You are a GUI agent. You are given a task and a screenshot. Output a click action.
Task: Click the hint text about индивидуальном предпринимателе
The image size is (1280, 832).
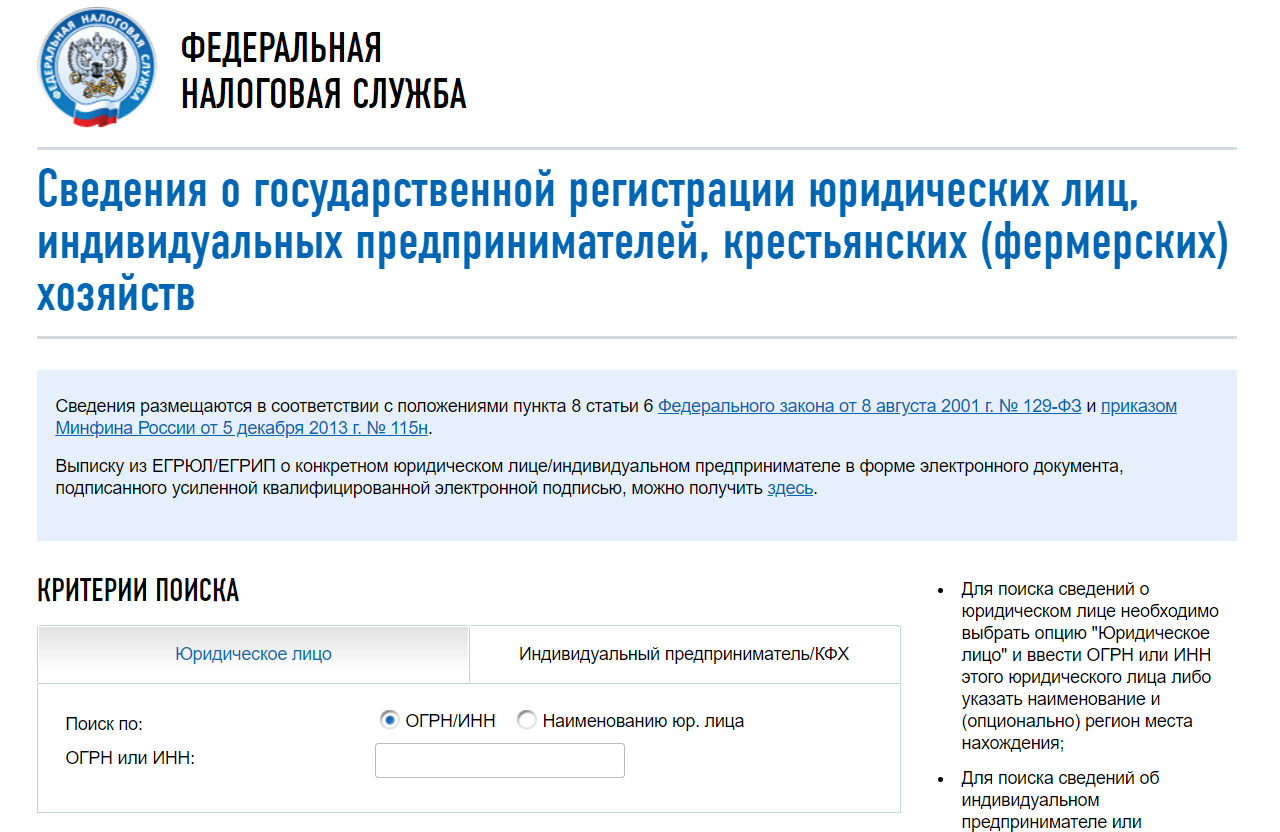pos(1060,800)
